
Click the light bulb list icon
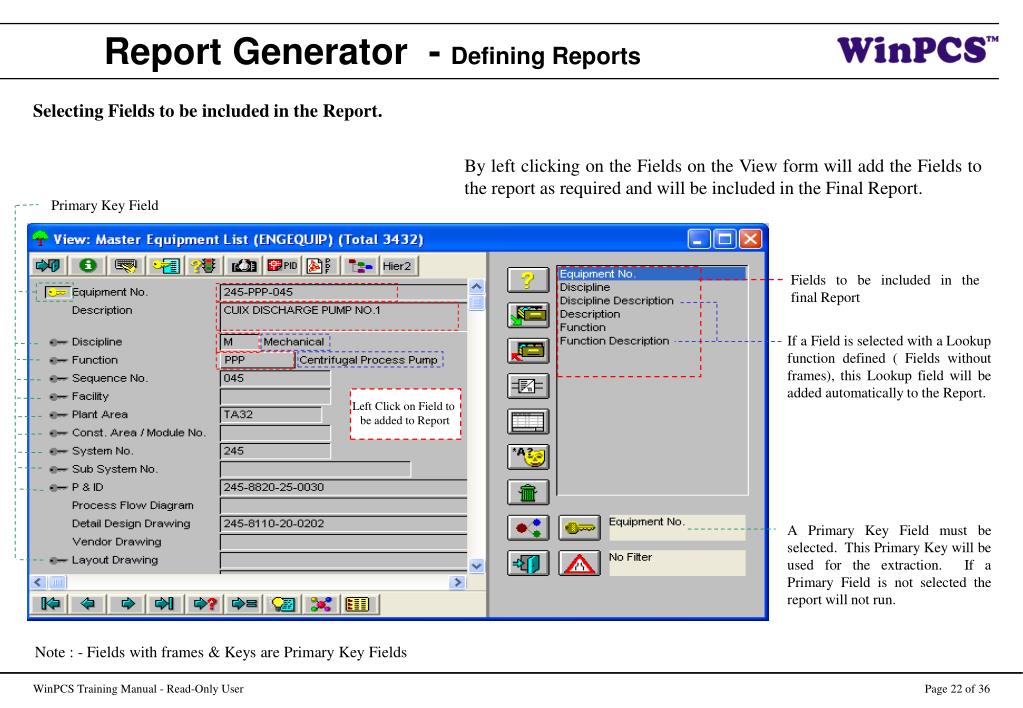click(x=283, y=604)
